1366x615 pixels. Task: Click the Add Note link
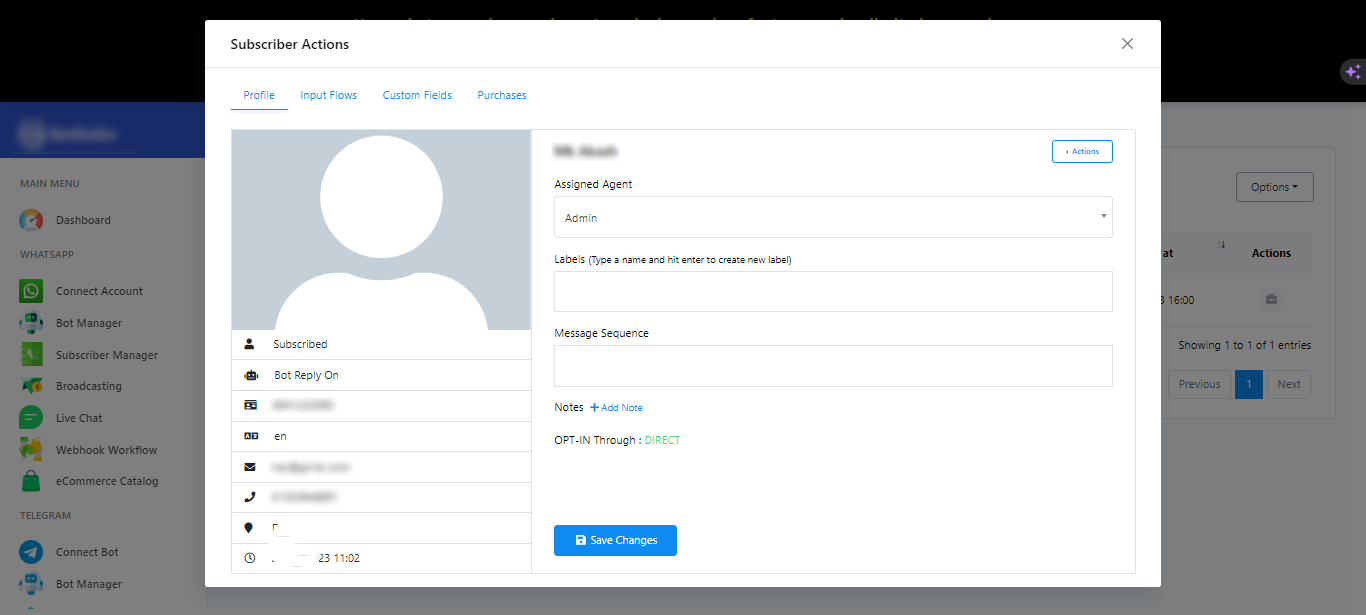(616, 408)
